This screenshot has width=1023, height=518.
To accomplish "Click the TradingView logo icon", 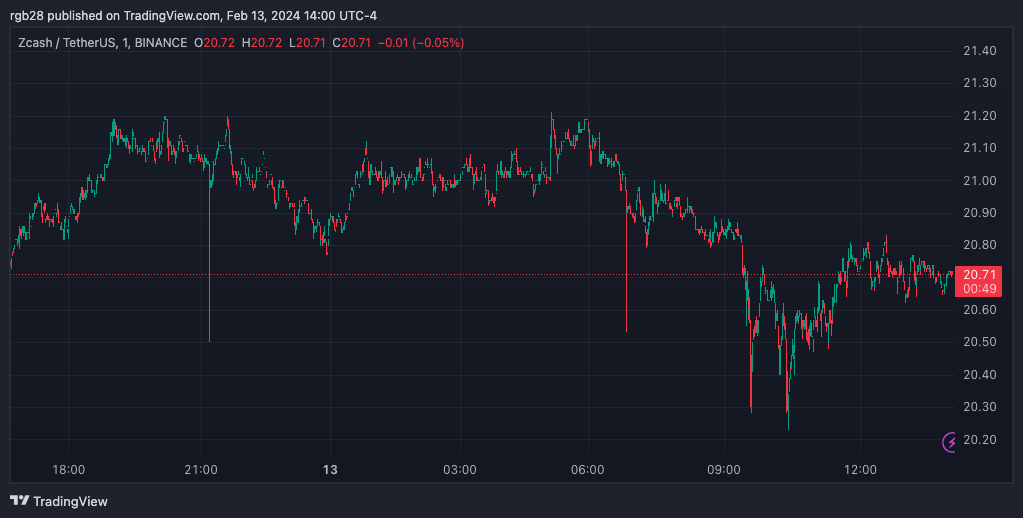I will (x=19, y=500).
